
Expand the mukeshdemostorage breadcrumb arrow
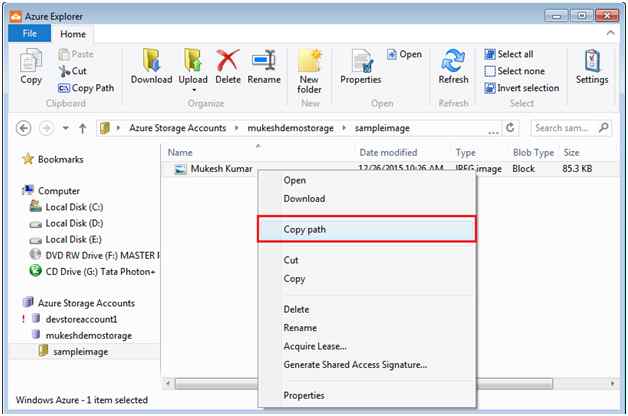click(x=344, y=128)
